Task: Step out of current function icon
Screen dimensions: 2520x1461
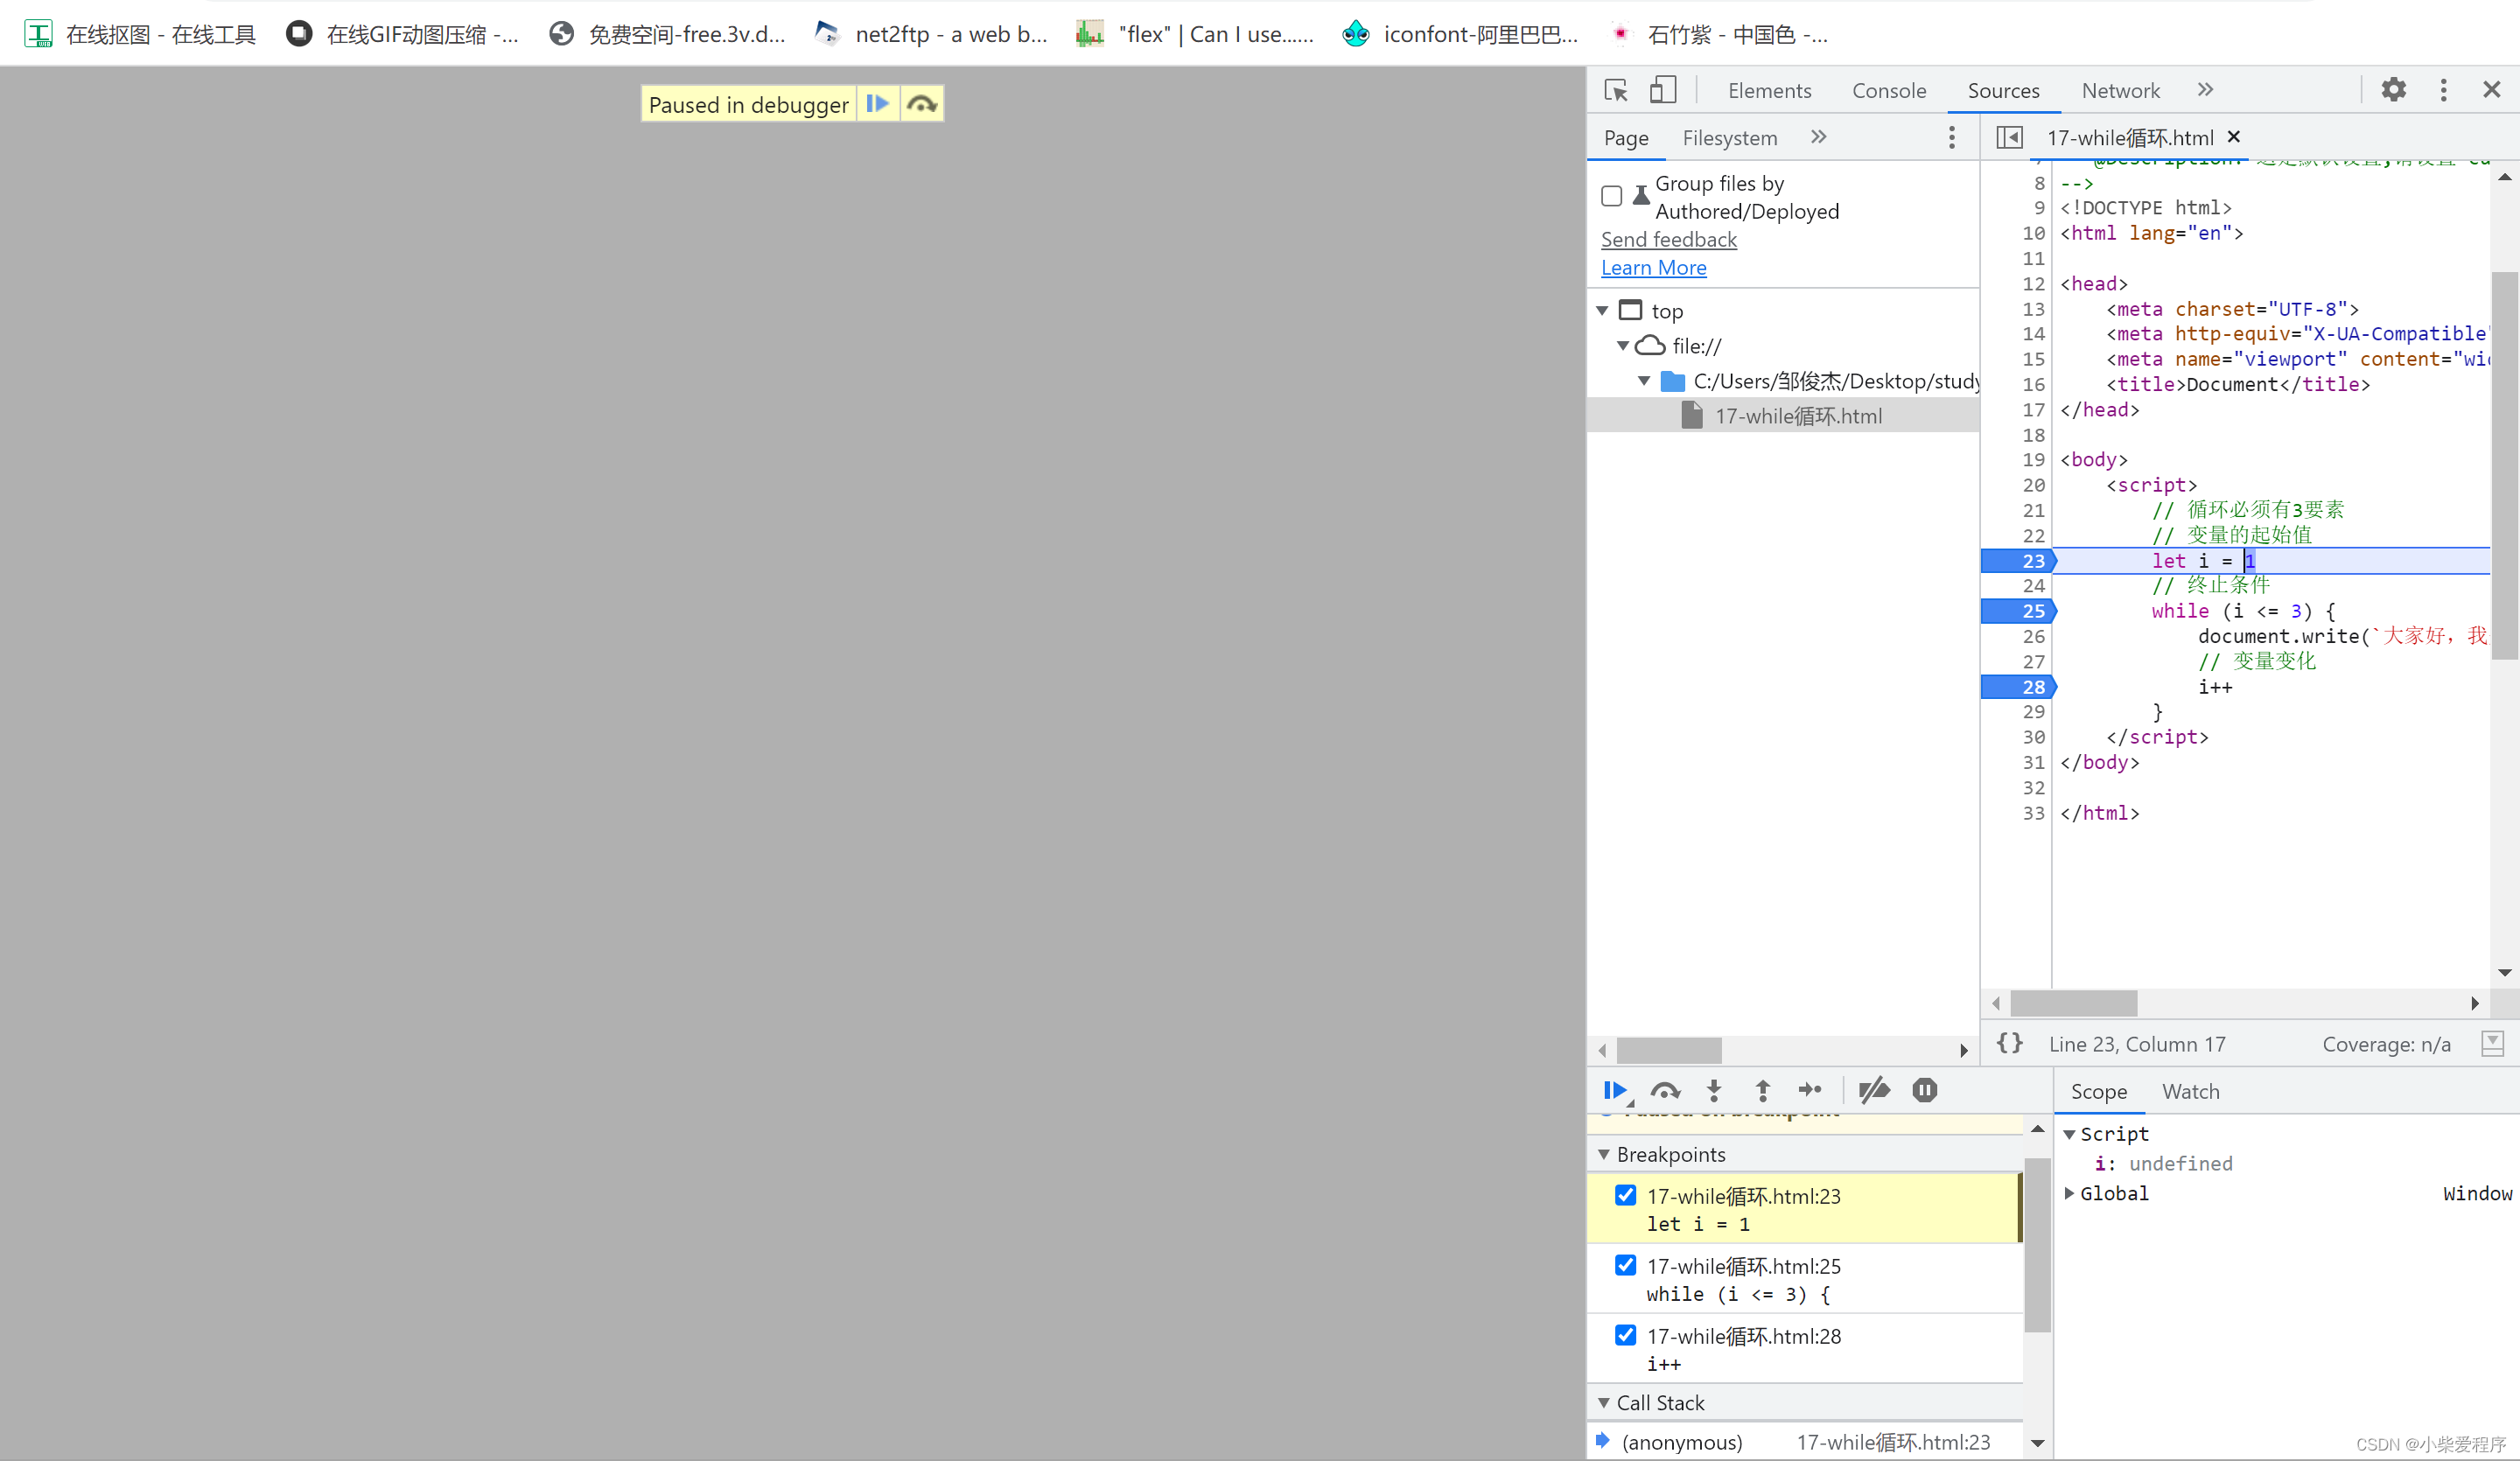Action: click(x=1763, y=1090)
